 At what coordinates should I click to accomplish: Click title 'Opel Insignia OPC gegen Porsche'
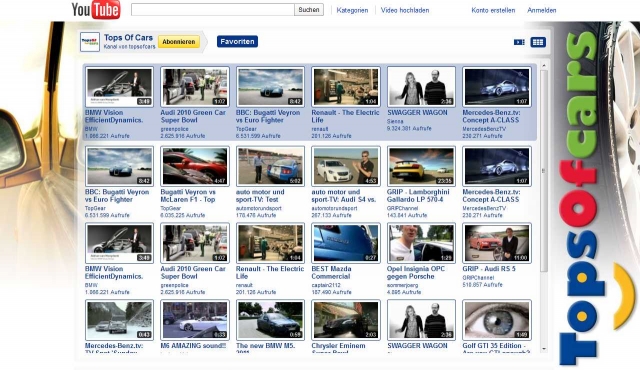click(416, 272)
